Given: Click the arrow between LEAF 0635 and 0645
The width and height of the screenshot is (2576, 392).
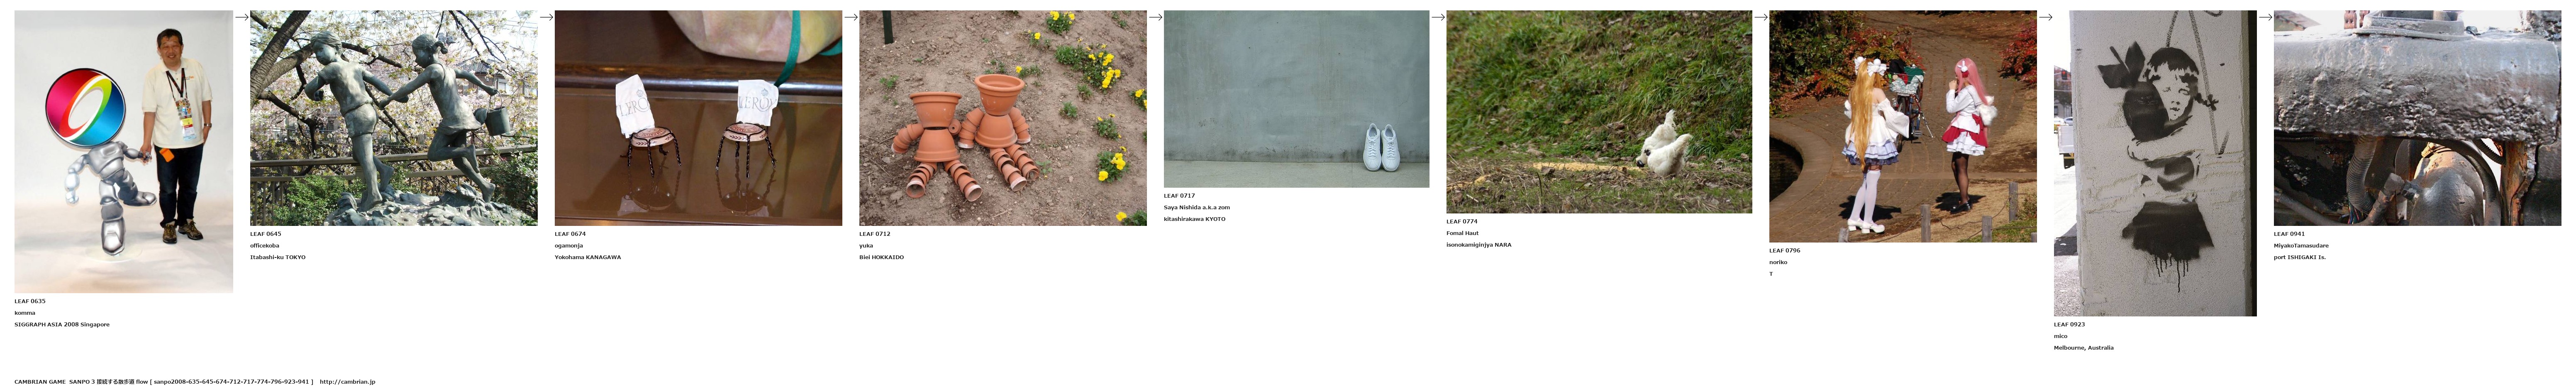Looking at the screenshot, I should [x=241, y=17].
